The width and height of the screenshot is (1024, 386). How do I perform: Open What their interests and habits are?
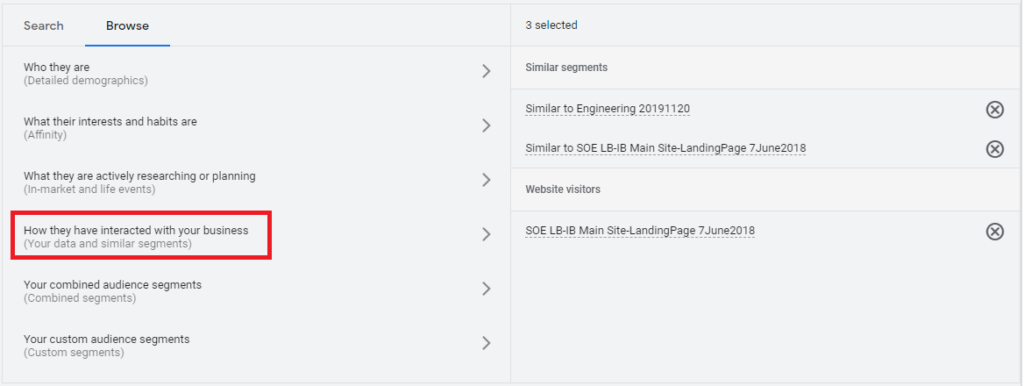256,128
